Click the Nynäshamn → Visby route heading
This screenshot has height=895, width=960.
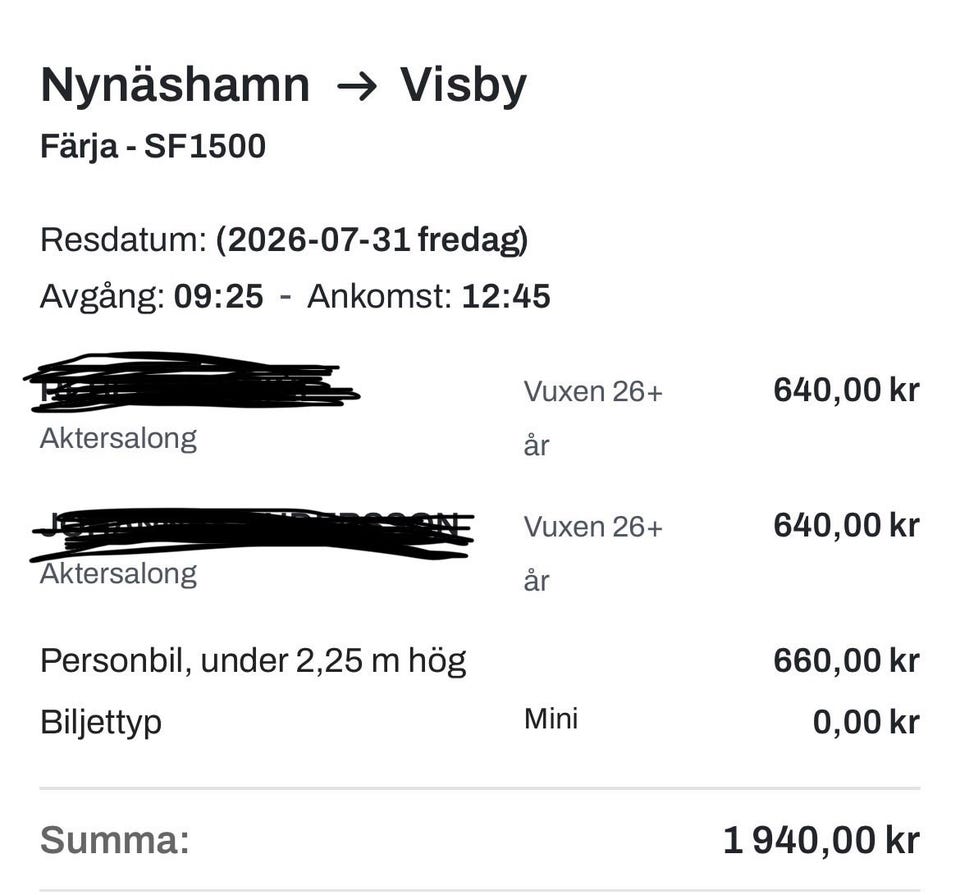283,86
